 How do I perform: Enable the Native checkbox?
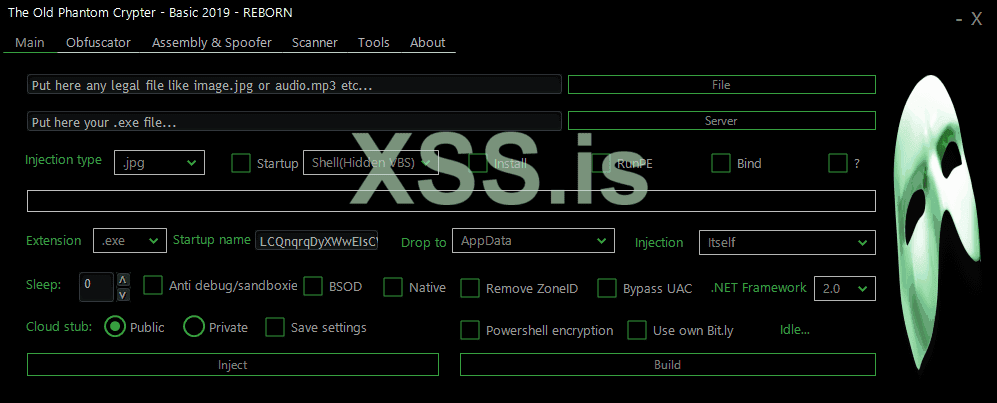[393, 287]
